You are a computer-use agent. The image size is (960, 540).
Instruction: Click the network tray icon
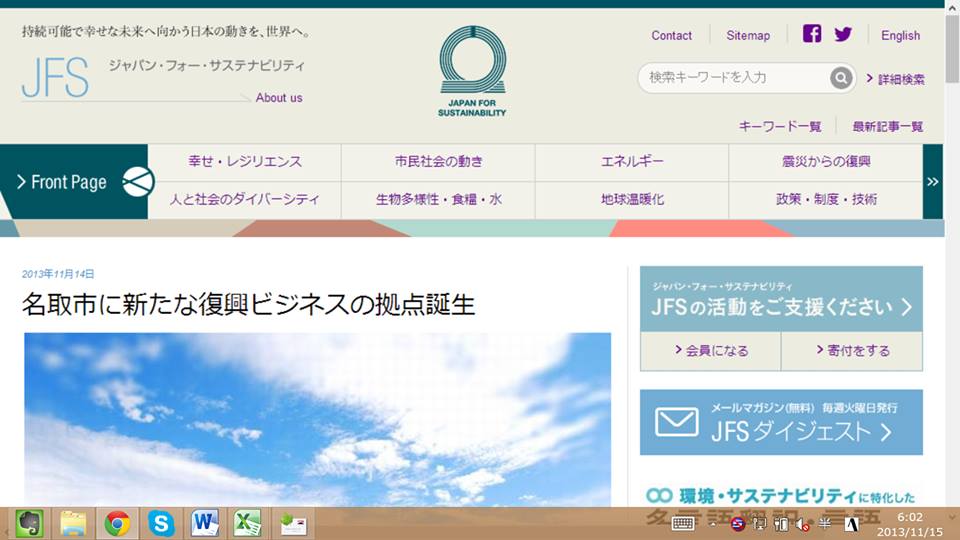point(759,524)
